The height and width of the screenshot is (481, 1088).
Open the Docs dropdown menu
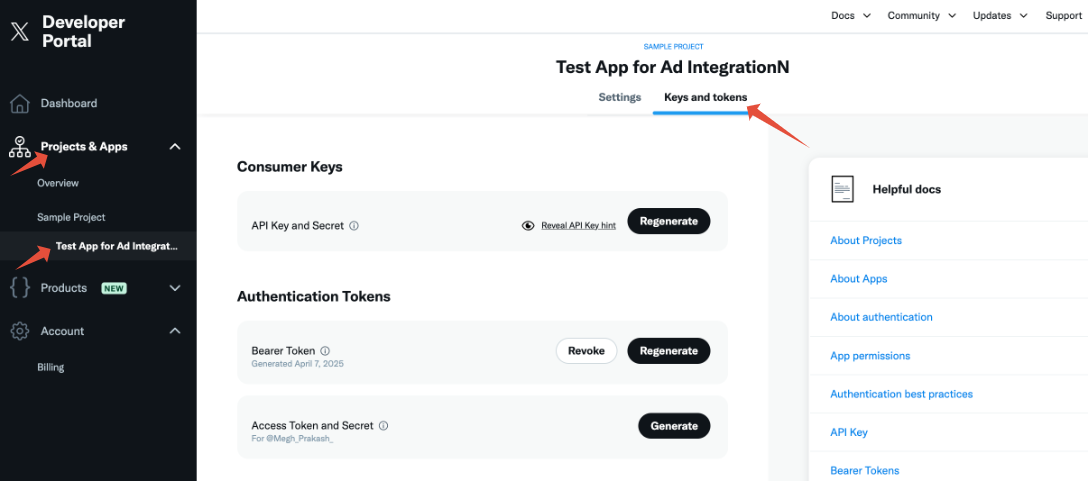click(x=851, y=15)
